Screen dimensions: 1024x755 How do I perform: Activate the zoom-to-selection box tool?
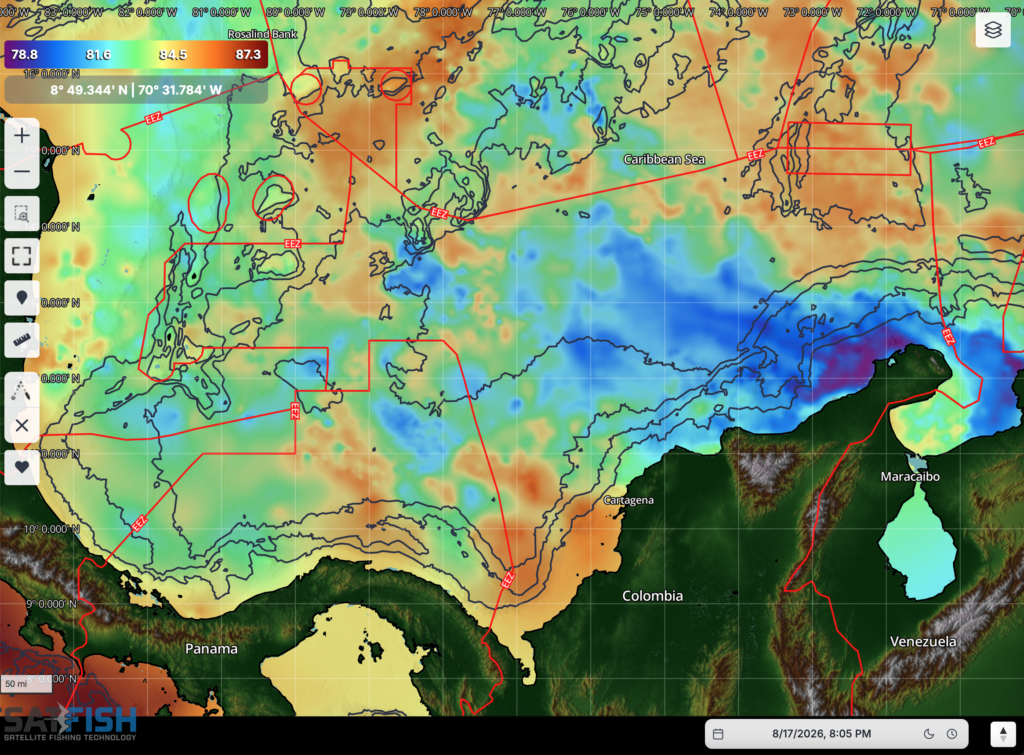pos(22,214)
